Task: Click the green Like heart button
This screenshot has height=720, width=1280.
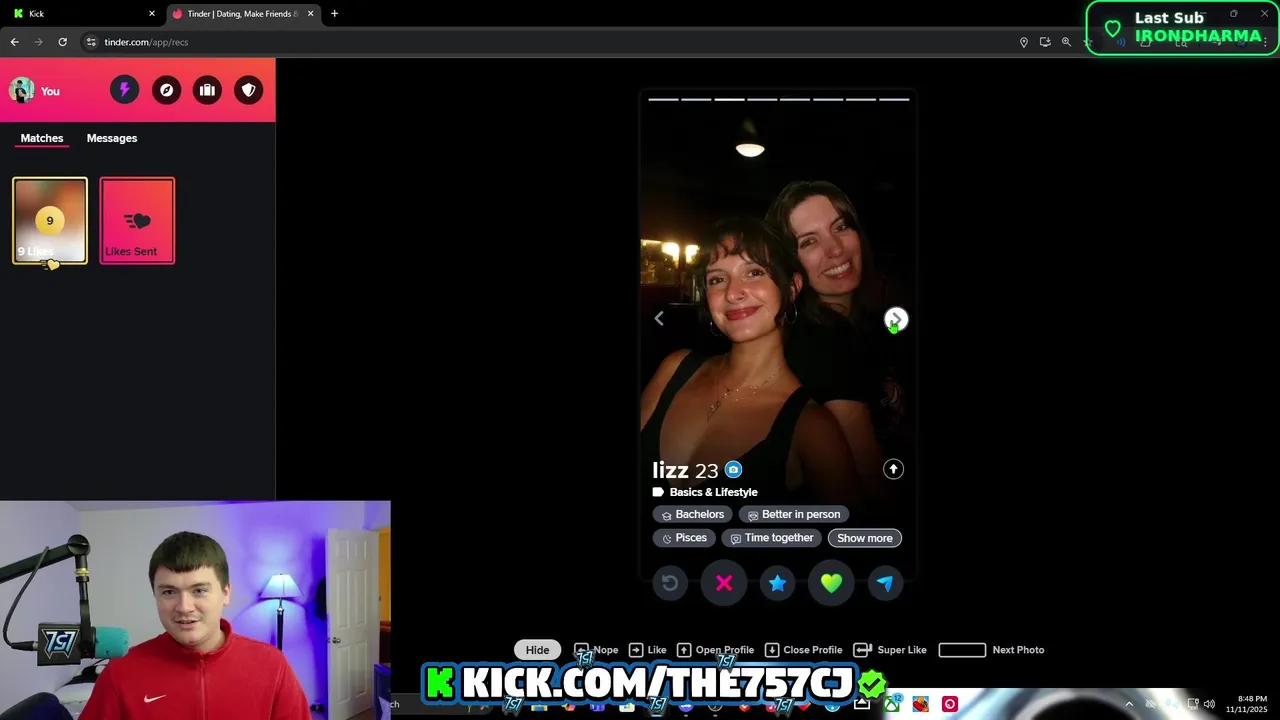Action: (831, 583)
